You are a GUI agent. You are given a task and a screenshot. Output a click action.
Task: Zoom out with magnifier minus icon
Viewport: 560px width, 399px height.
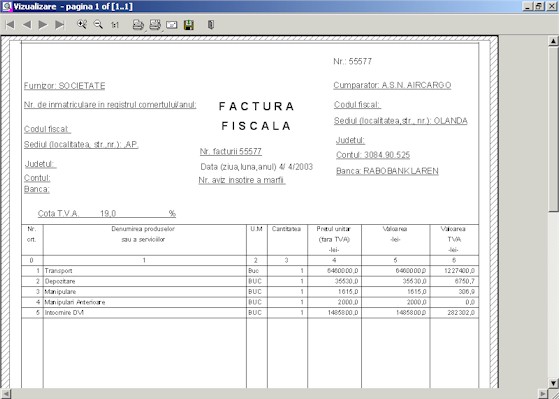point(98,24)
